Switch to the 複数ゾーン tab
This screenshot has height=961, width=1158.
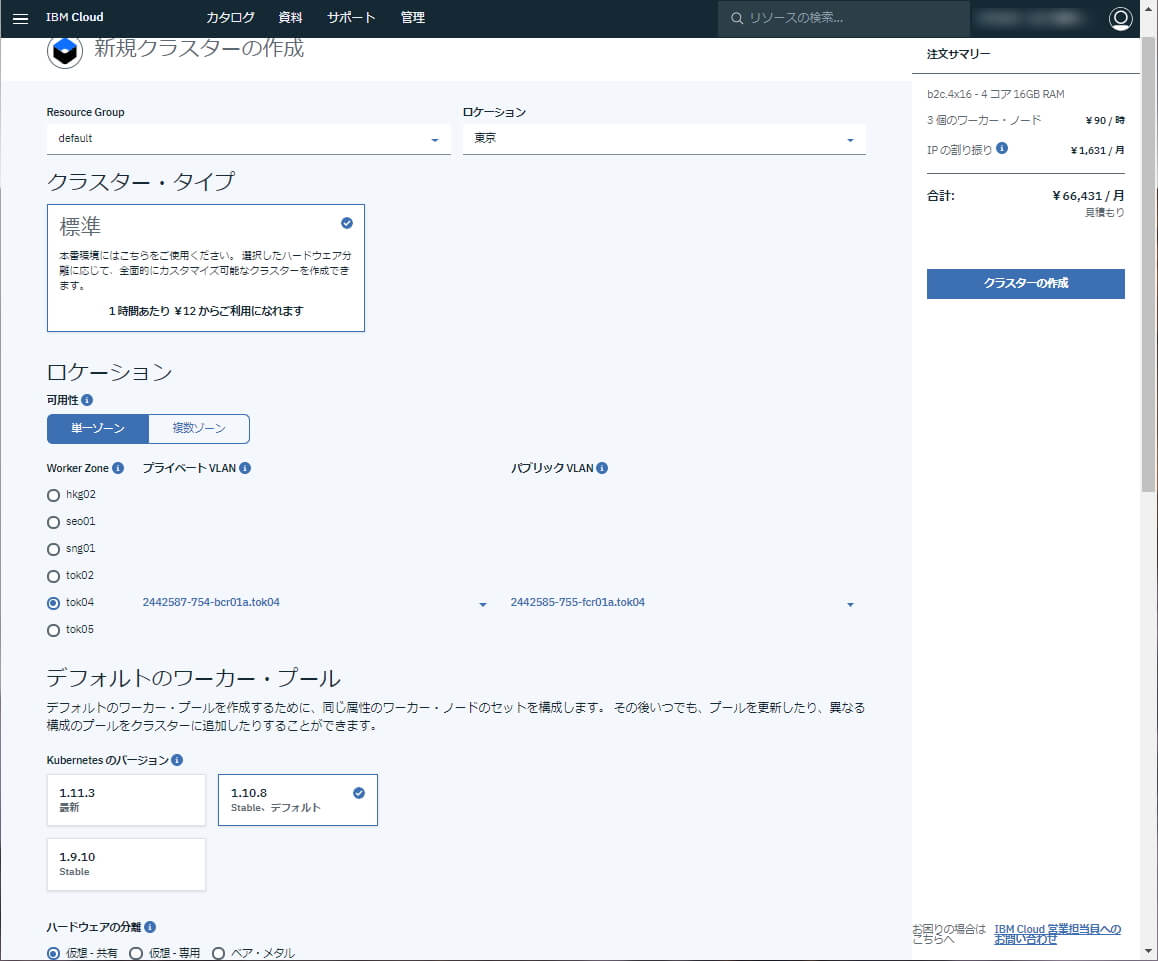click(199, 428)
